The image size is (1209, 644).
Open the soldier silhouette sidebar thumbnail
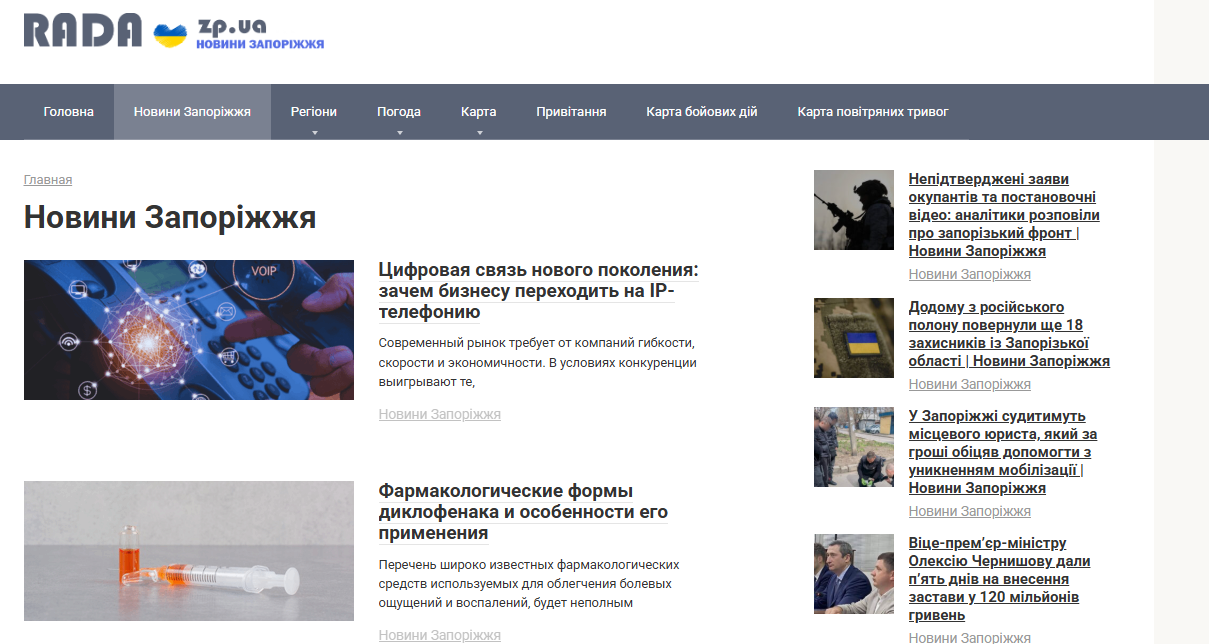[x=854, y=210]
